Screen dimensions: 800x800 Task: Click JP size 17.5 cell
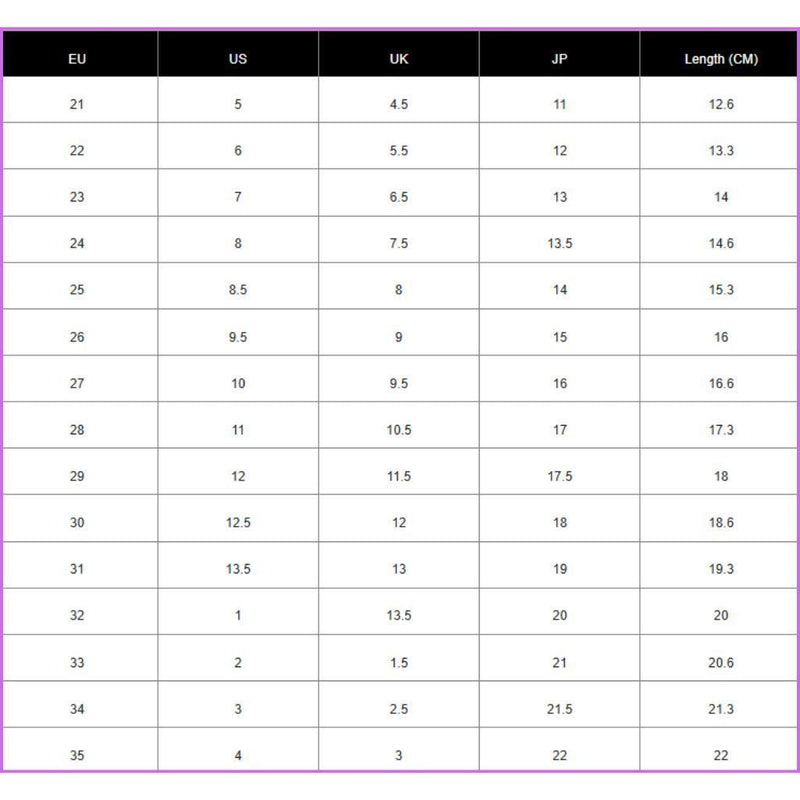click(x=560, y=476)
